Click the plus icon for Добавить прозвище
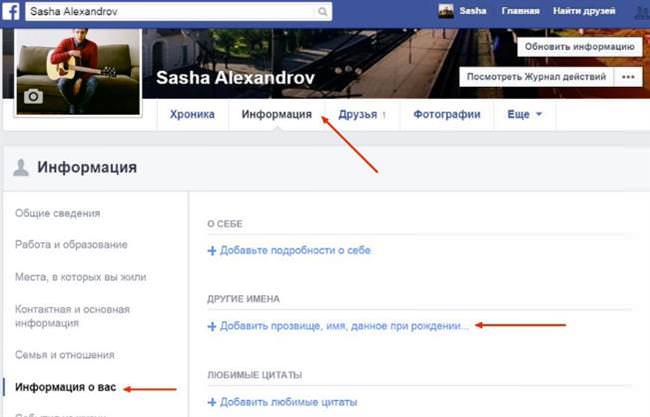650x417 pixels. (x=212, y=327)
